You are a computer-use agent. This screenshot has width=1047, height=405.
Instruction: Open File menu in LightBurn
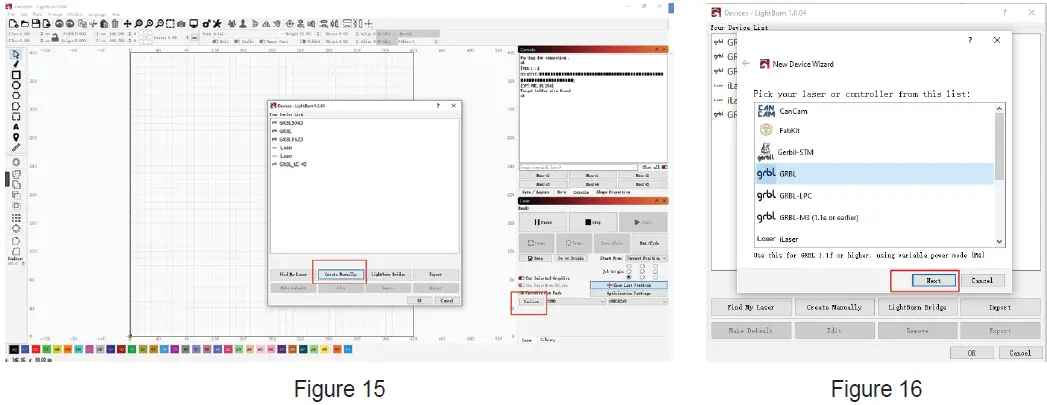click(x=11, y=14)
